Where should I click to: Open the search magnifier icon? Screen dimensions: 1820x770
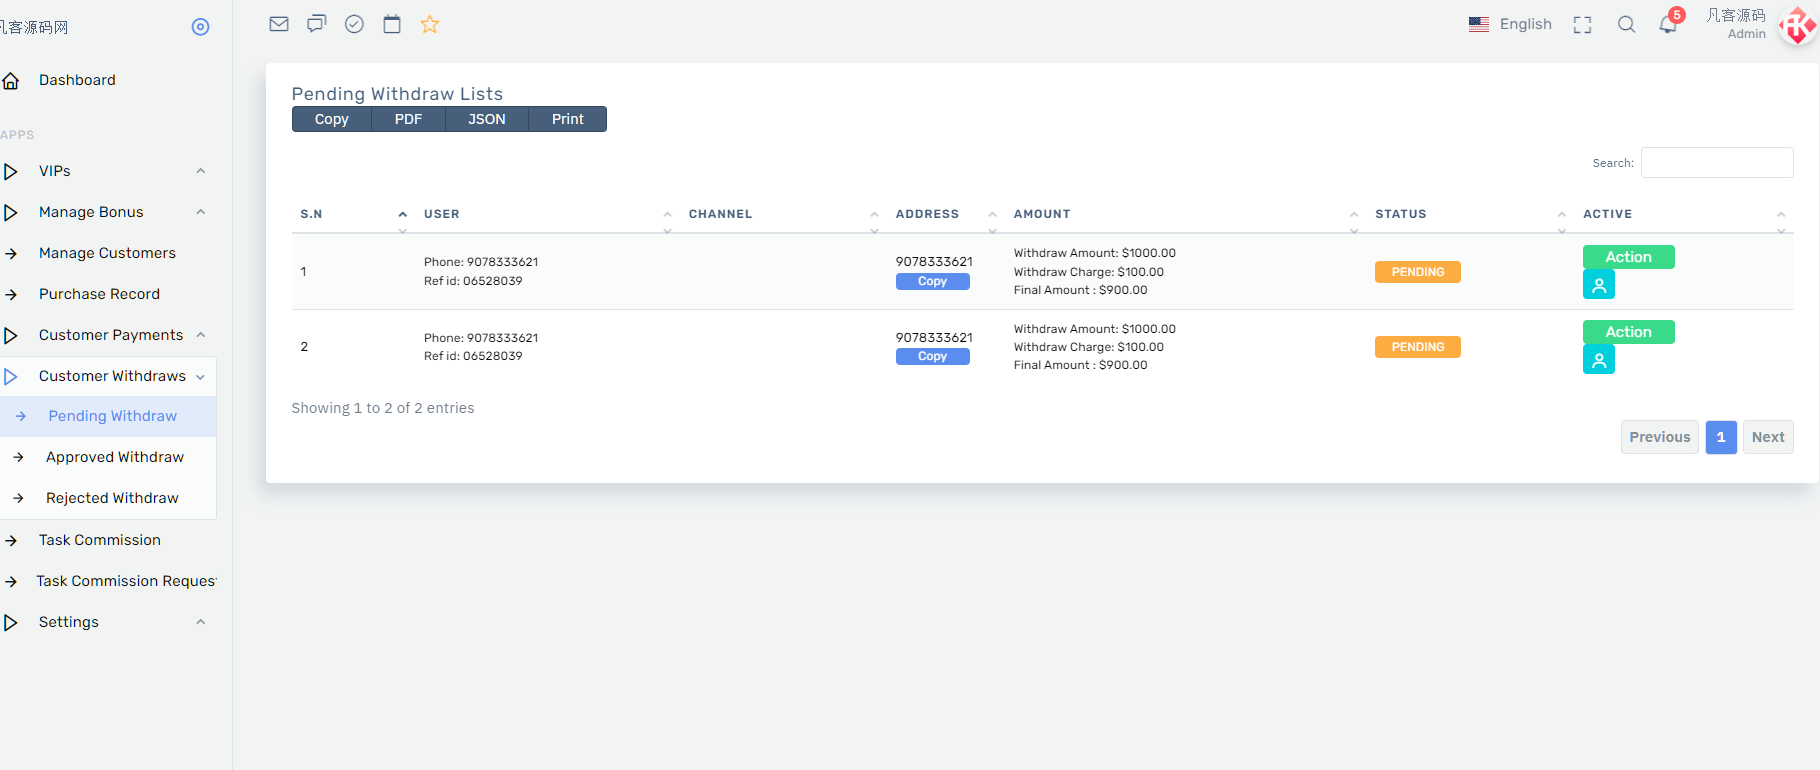(1627, 25)
